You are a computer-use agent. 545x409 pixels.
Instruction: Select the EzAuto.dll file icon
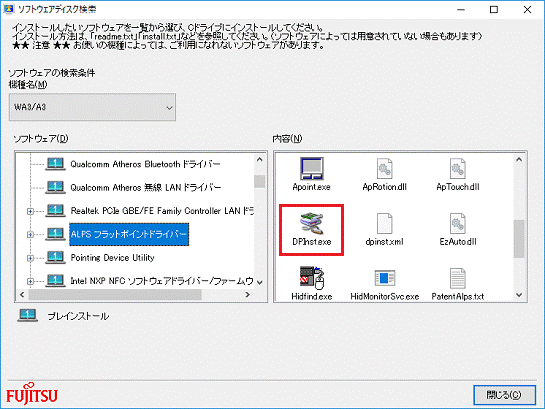(457, 223)
